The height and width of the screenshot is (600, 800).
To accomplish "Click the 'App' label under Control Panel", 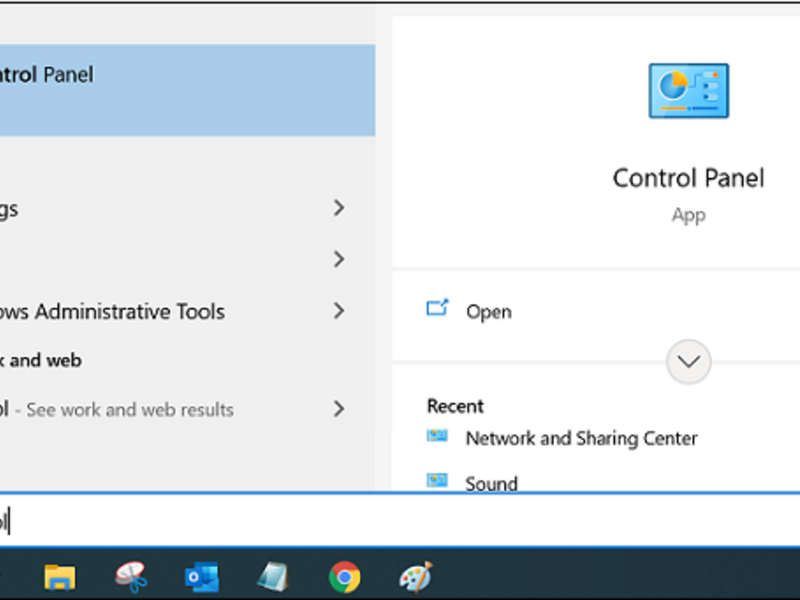I will coord(688,215).
